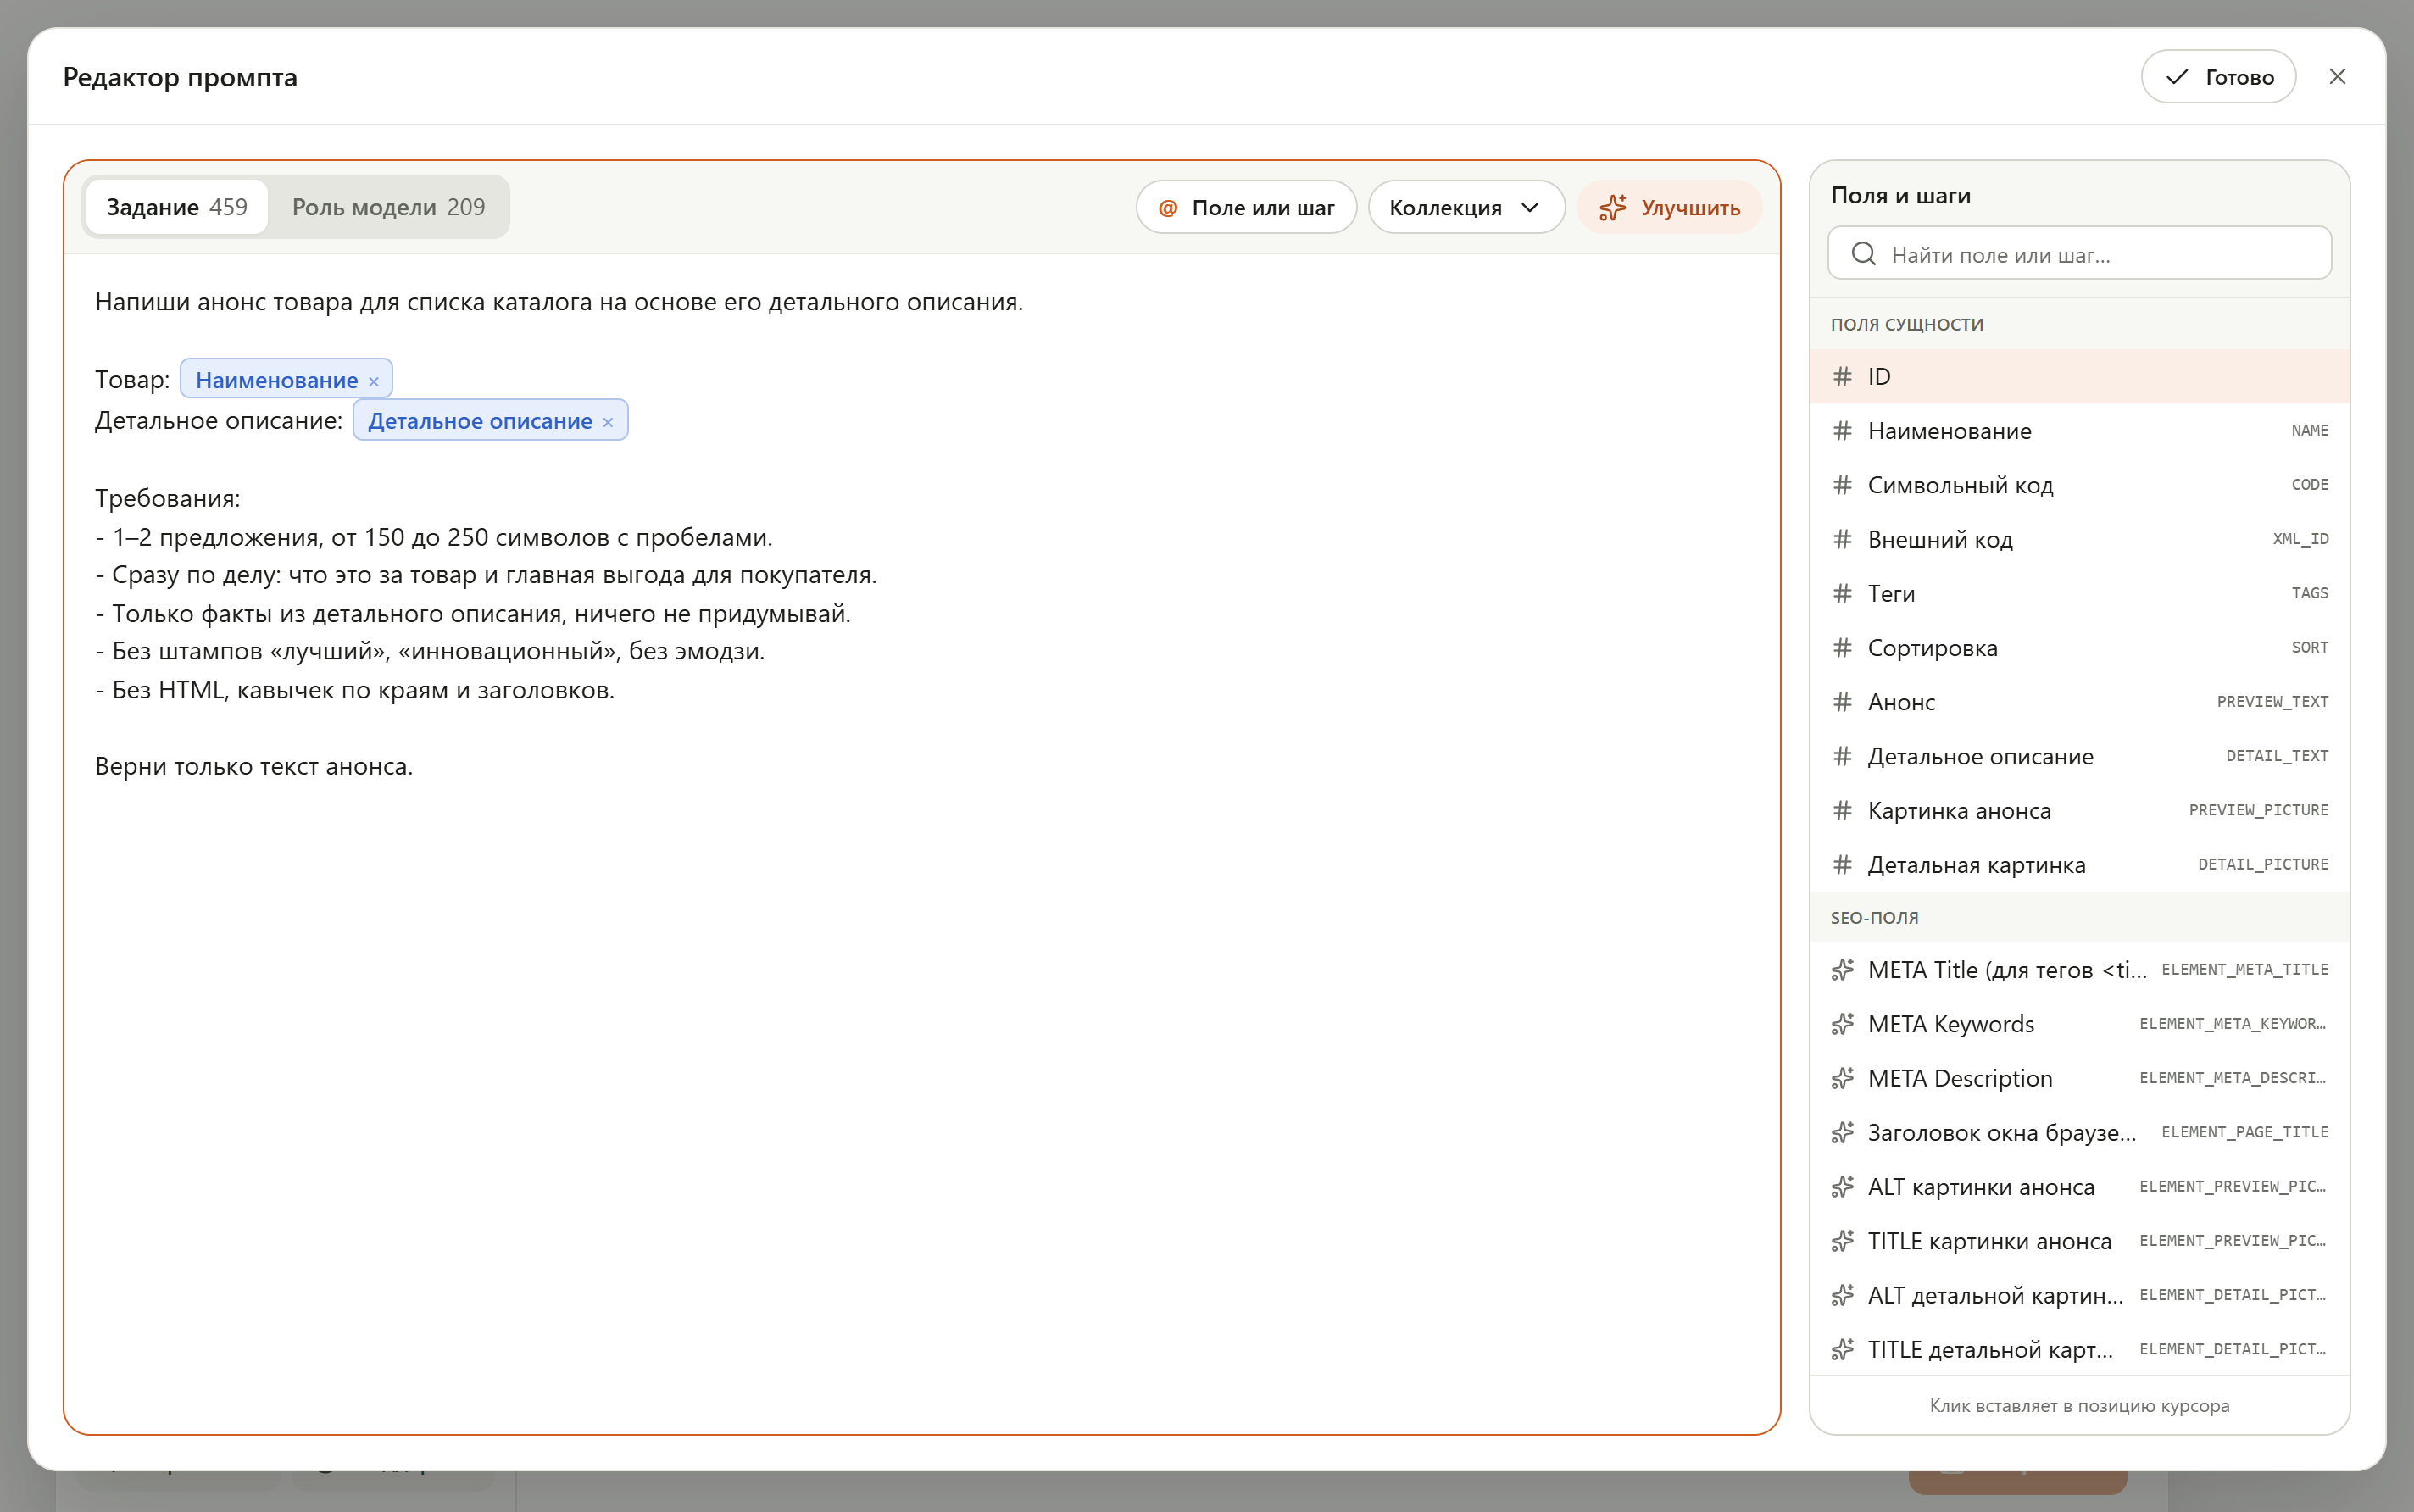Remove the Наименование tag chip via its ×
The width and height of the screenshot is (2414, 1512).
tap(373, 381)
